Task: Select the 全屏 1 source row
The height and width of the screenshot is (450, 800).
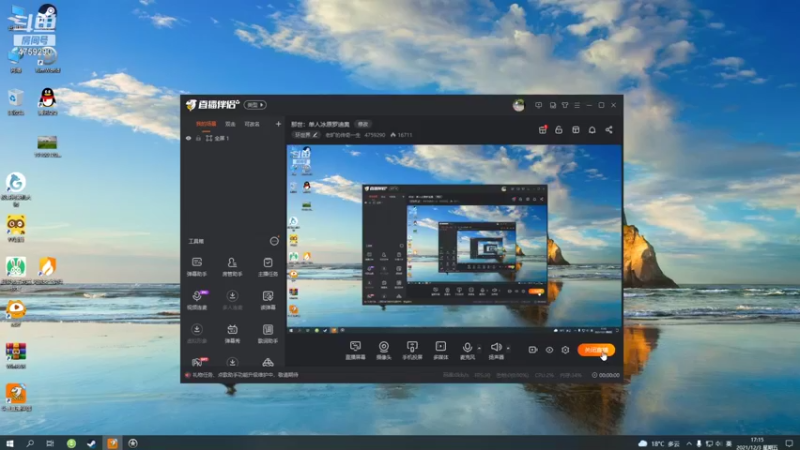Action: pos(233,138)
